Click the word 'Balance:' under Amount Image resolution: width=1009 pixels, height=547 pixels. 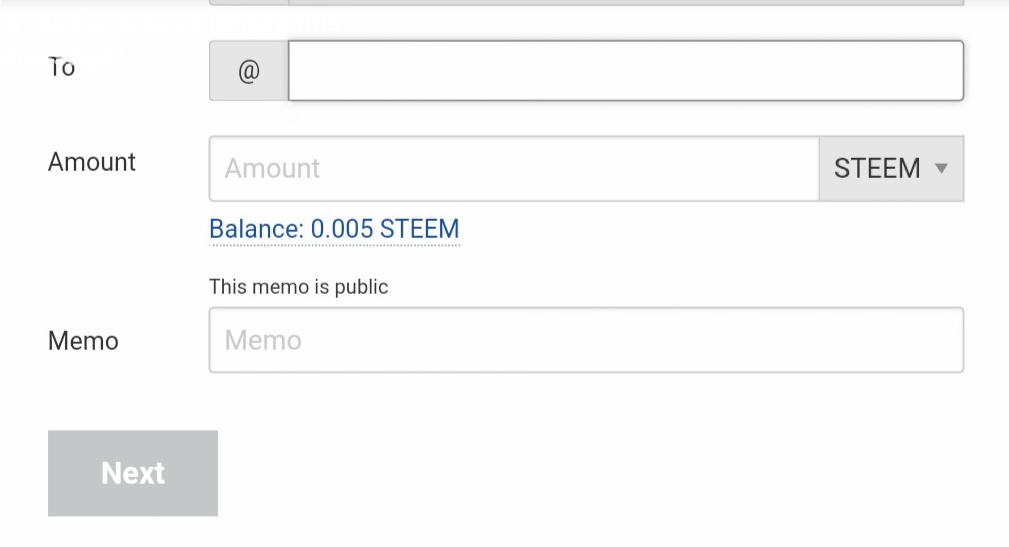click(x=256, y=229)
